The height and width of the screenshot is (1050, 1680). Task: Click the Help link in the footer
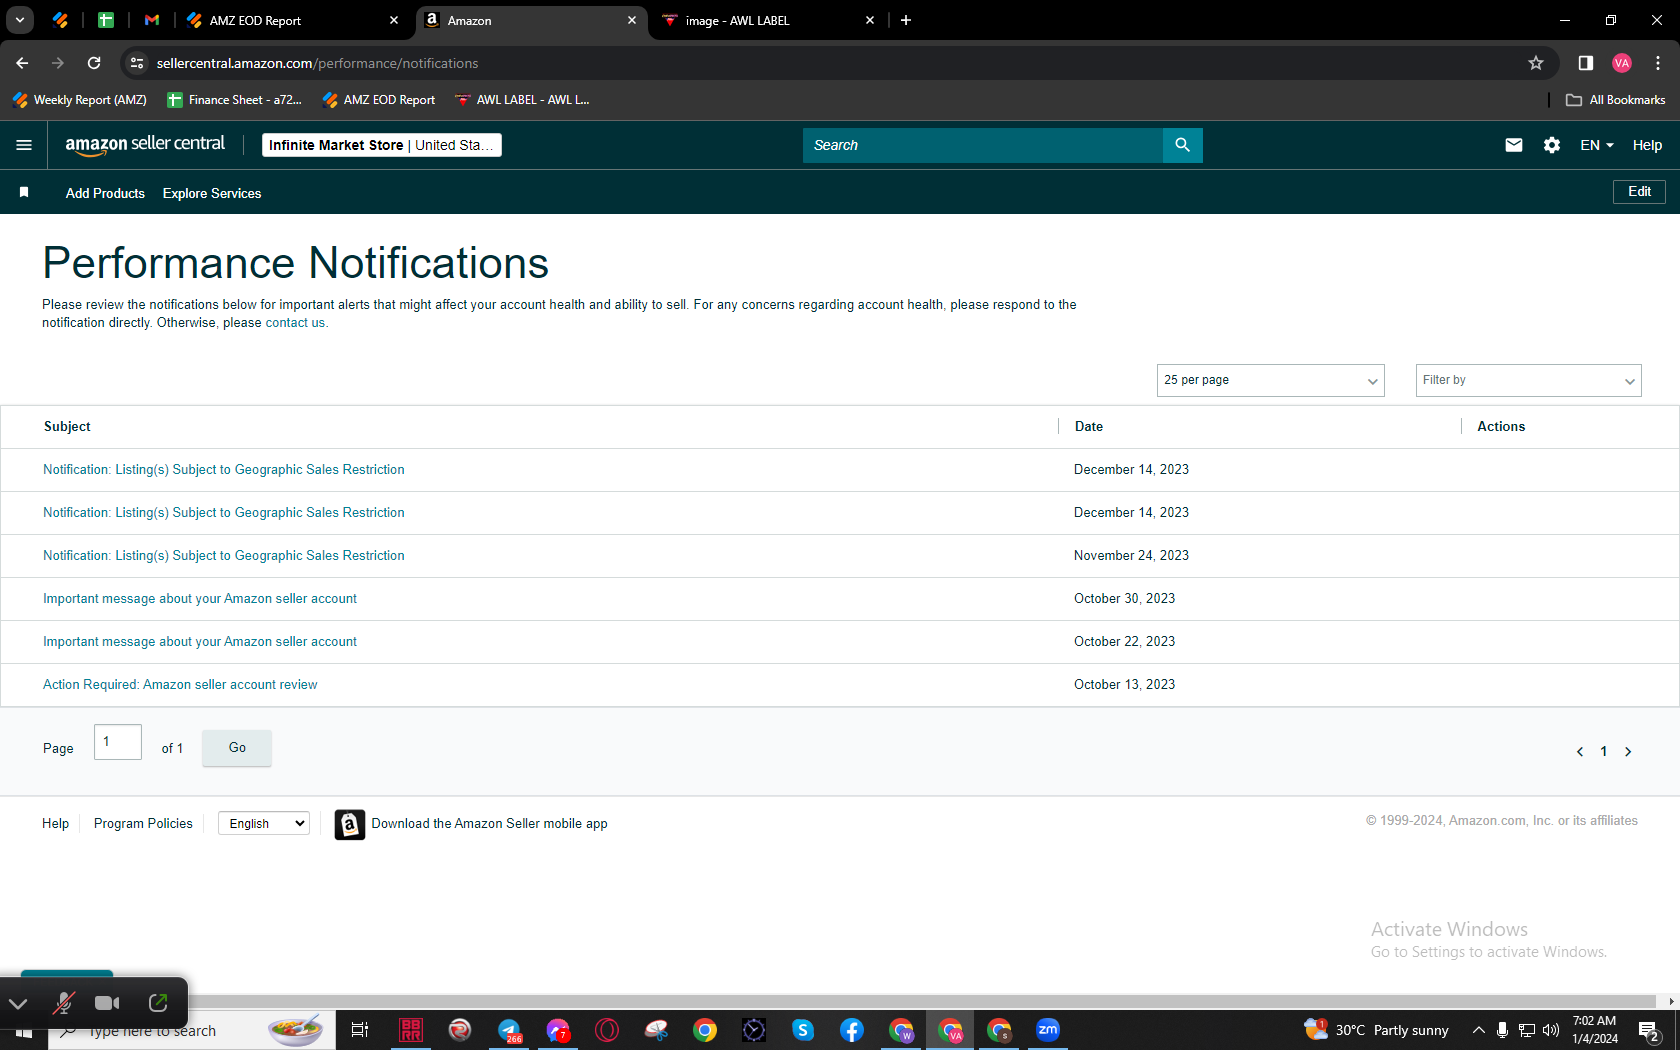[55, 824]
